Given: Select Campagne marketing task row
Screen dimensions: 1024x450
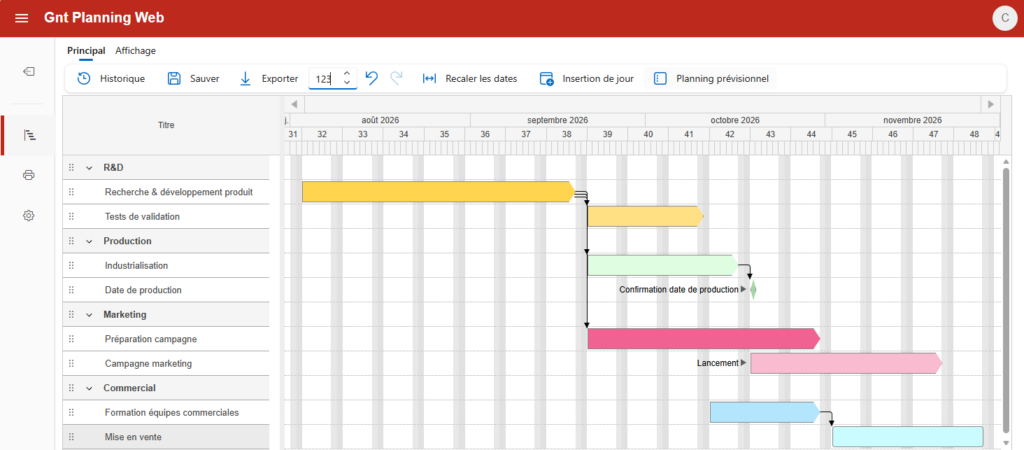Looking at the screenshot, I should (x=166, y=364).
